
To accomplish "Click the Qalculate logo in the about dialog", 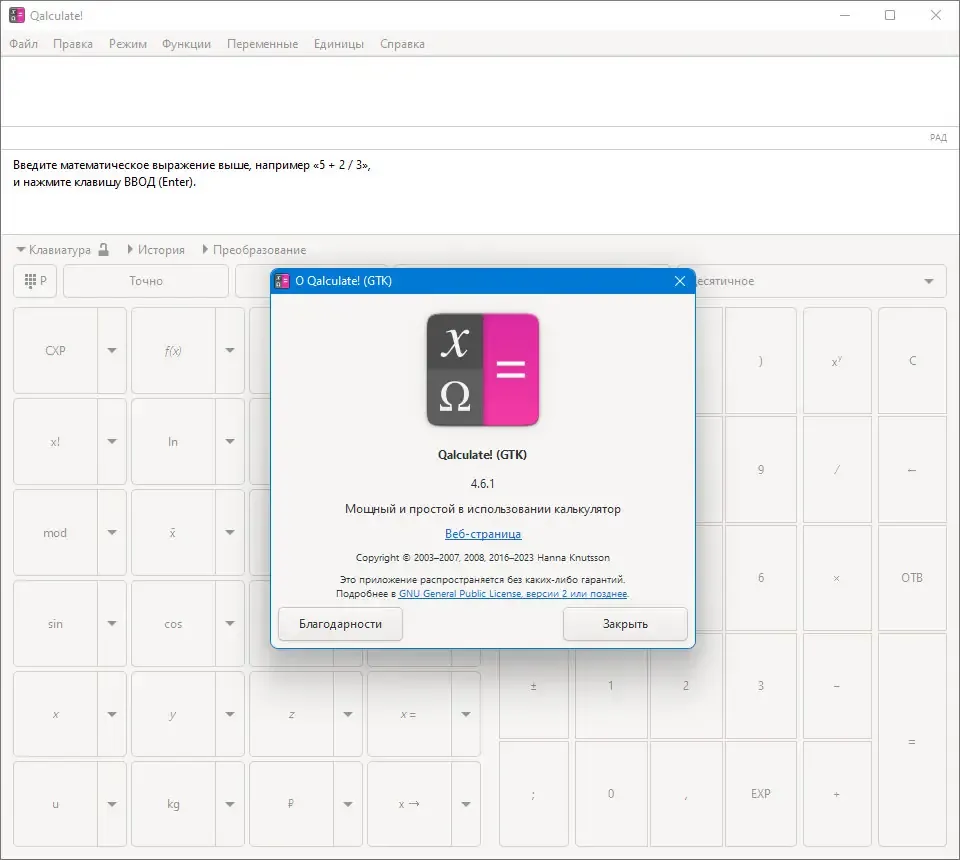I will point(482,370).
